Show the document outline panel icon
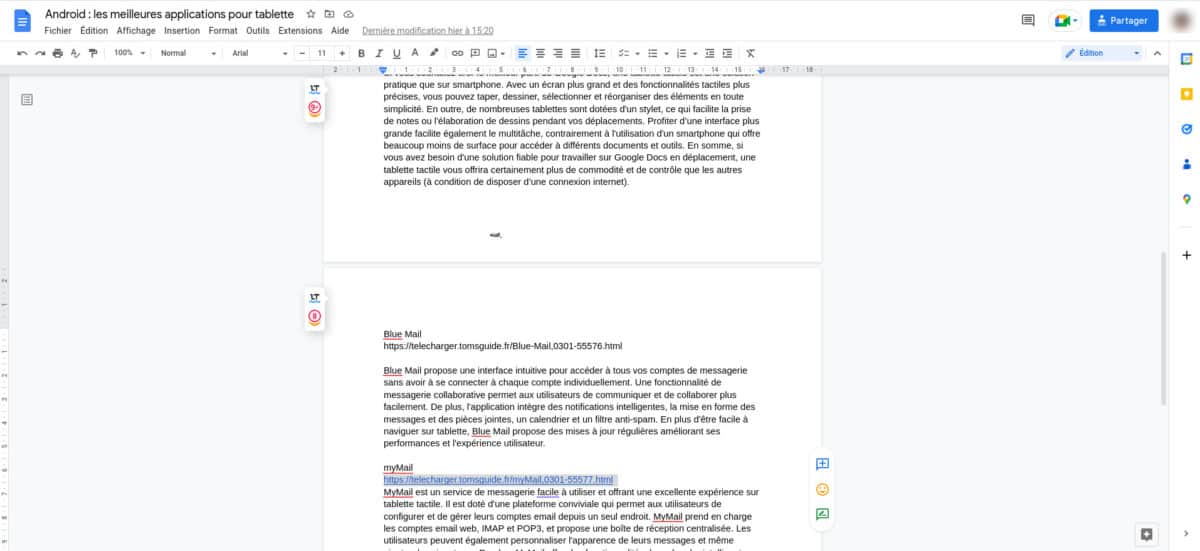 click(27, 98)
